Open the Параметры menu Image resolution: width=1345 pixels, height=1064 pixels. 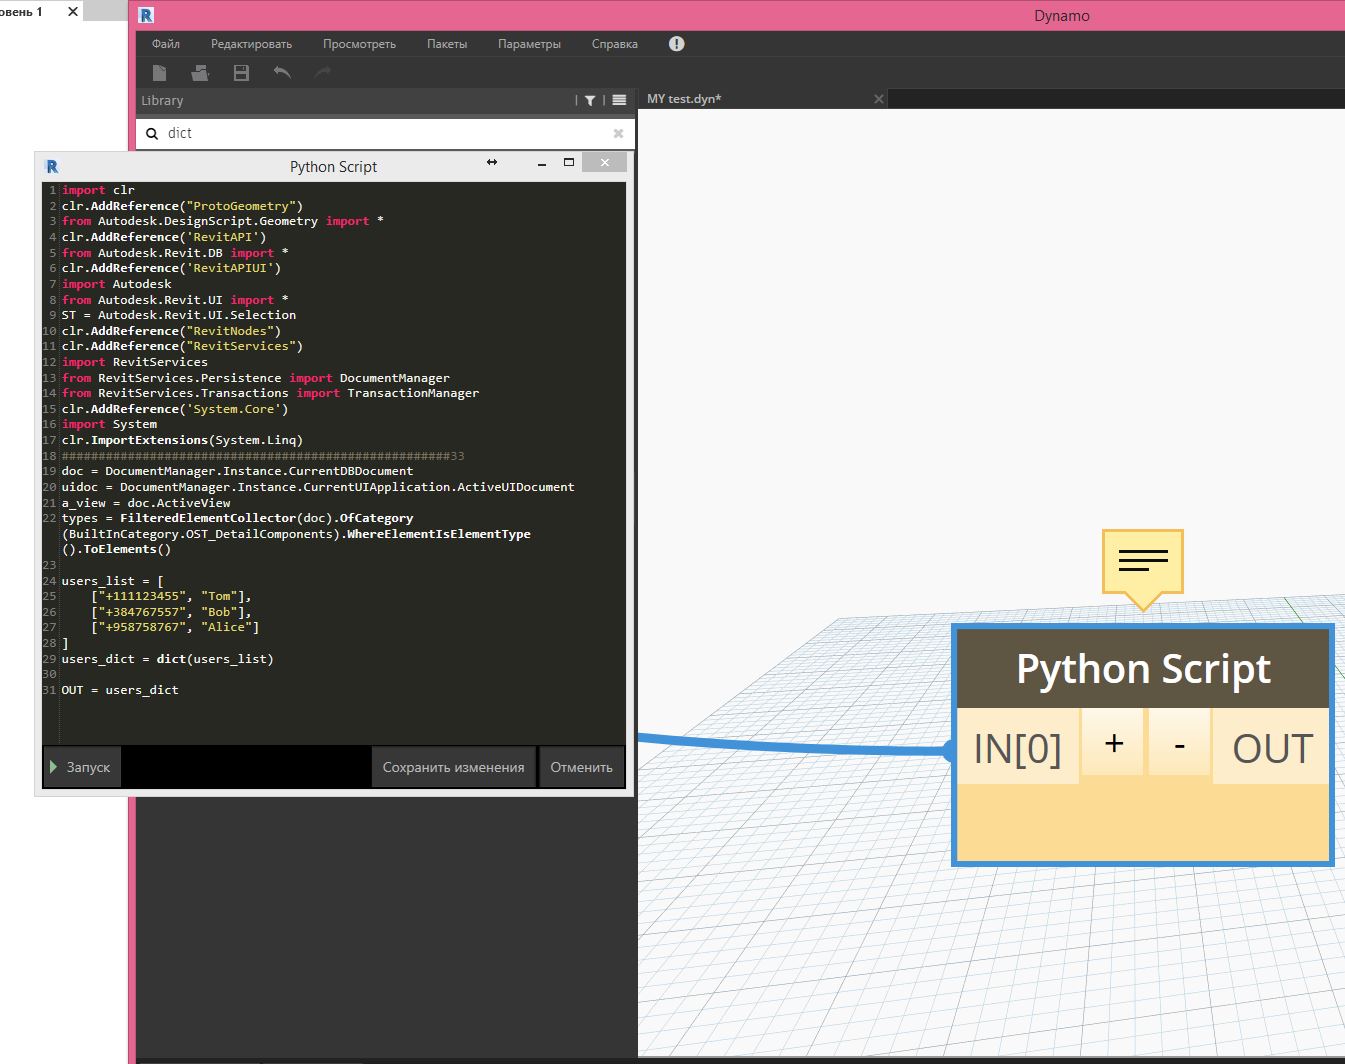(x=529, y=44)
